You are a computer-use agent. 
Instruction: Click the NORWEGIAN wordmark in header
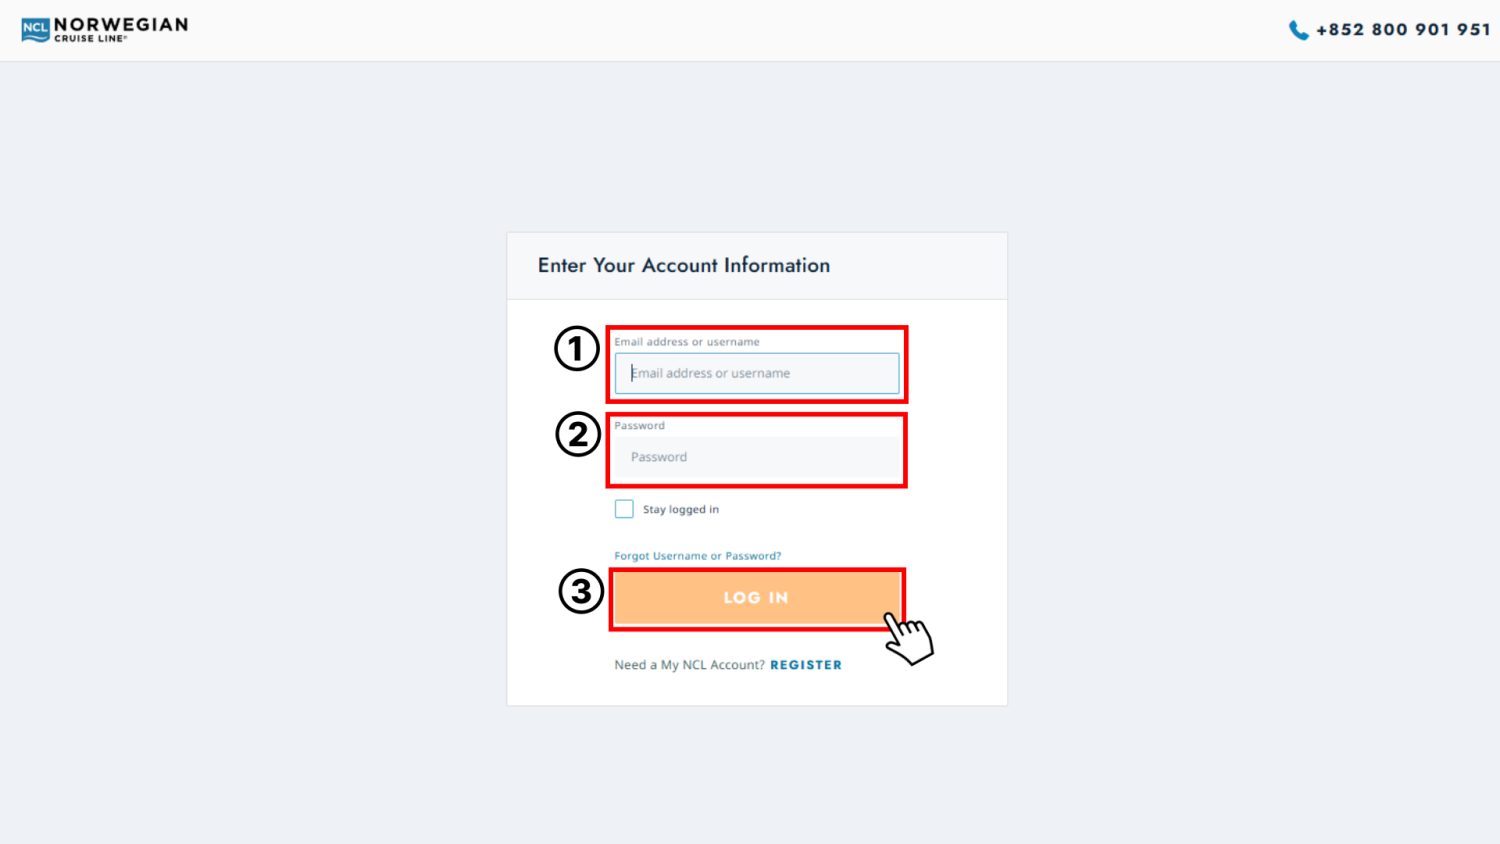(121, 25)
